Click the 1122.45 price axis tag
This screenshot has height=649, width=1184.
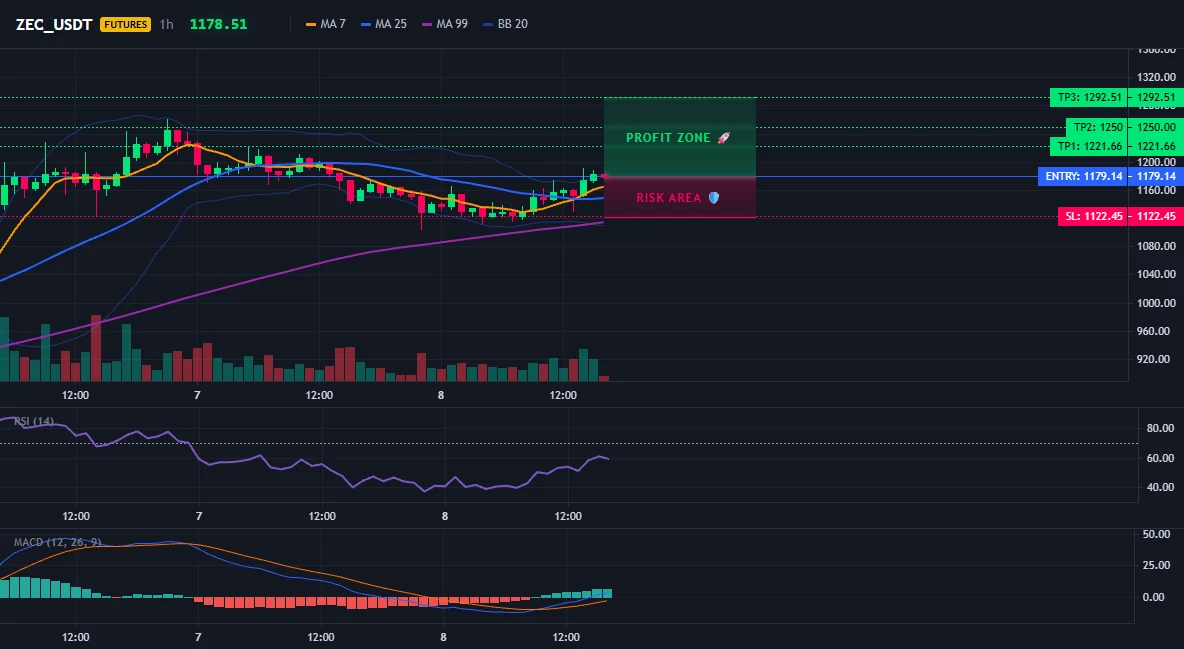pyautogui.click(x=1156, y=217)
